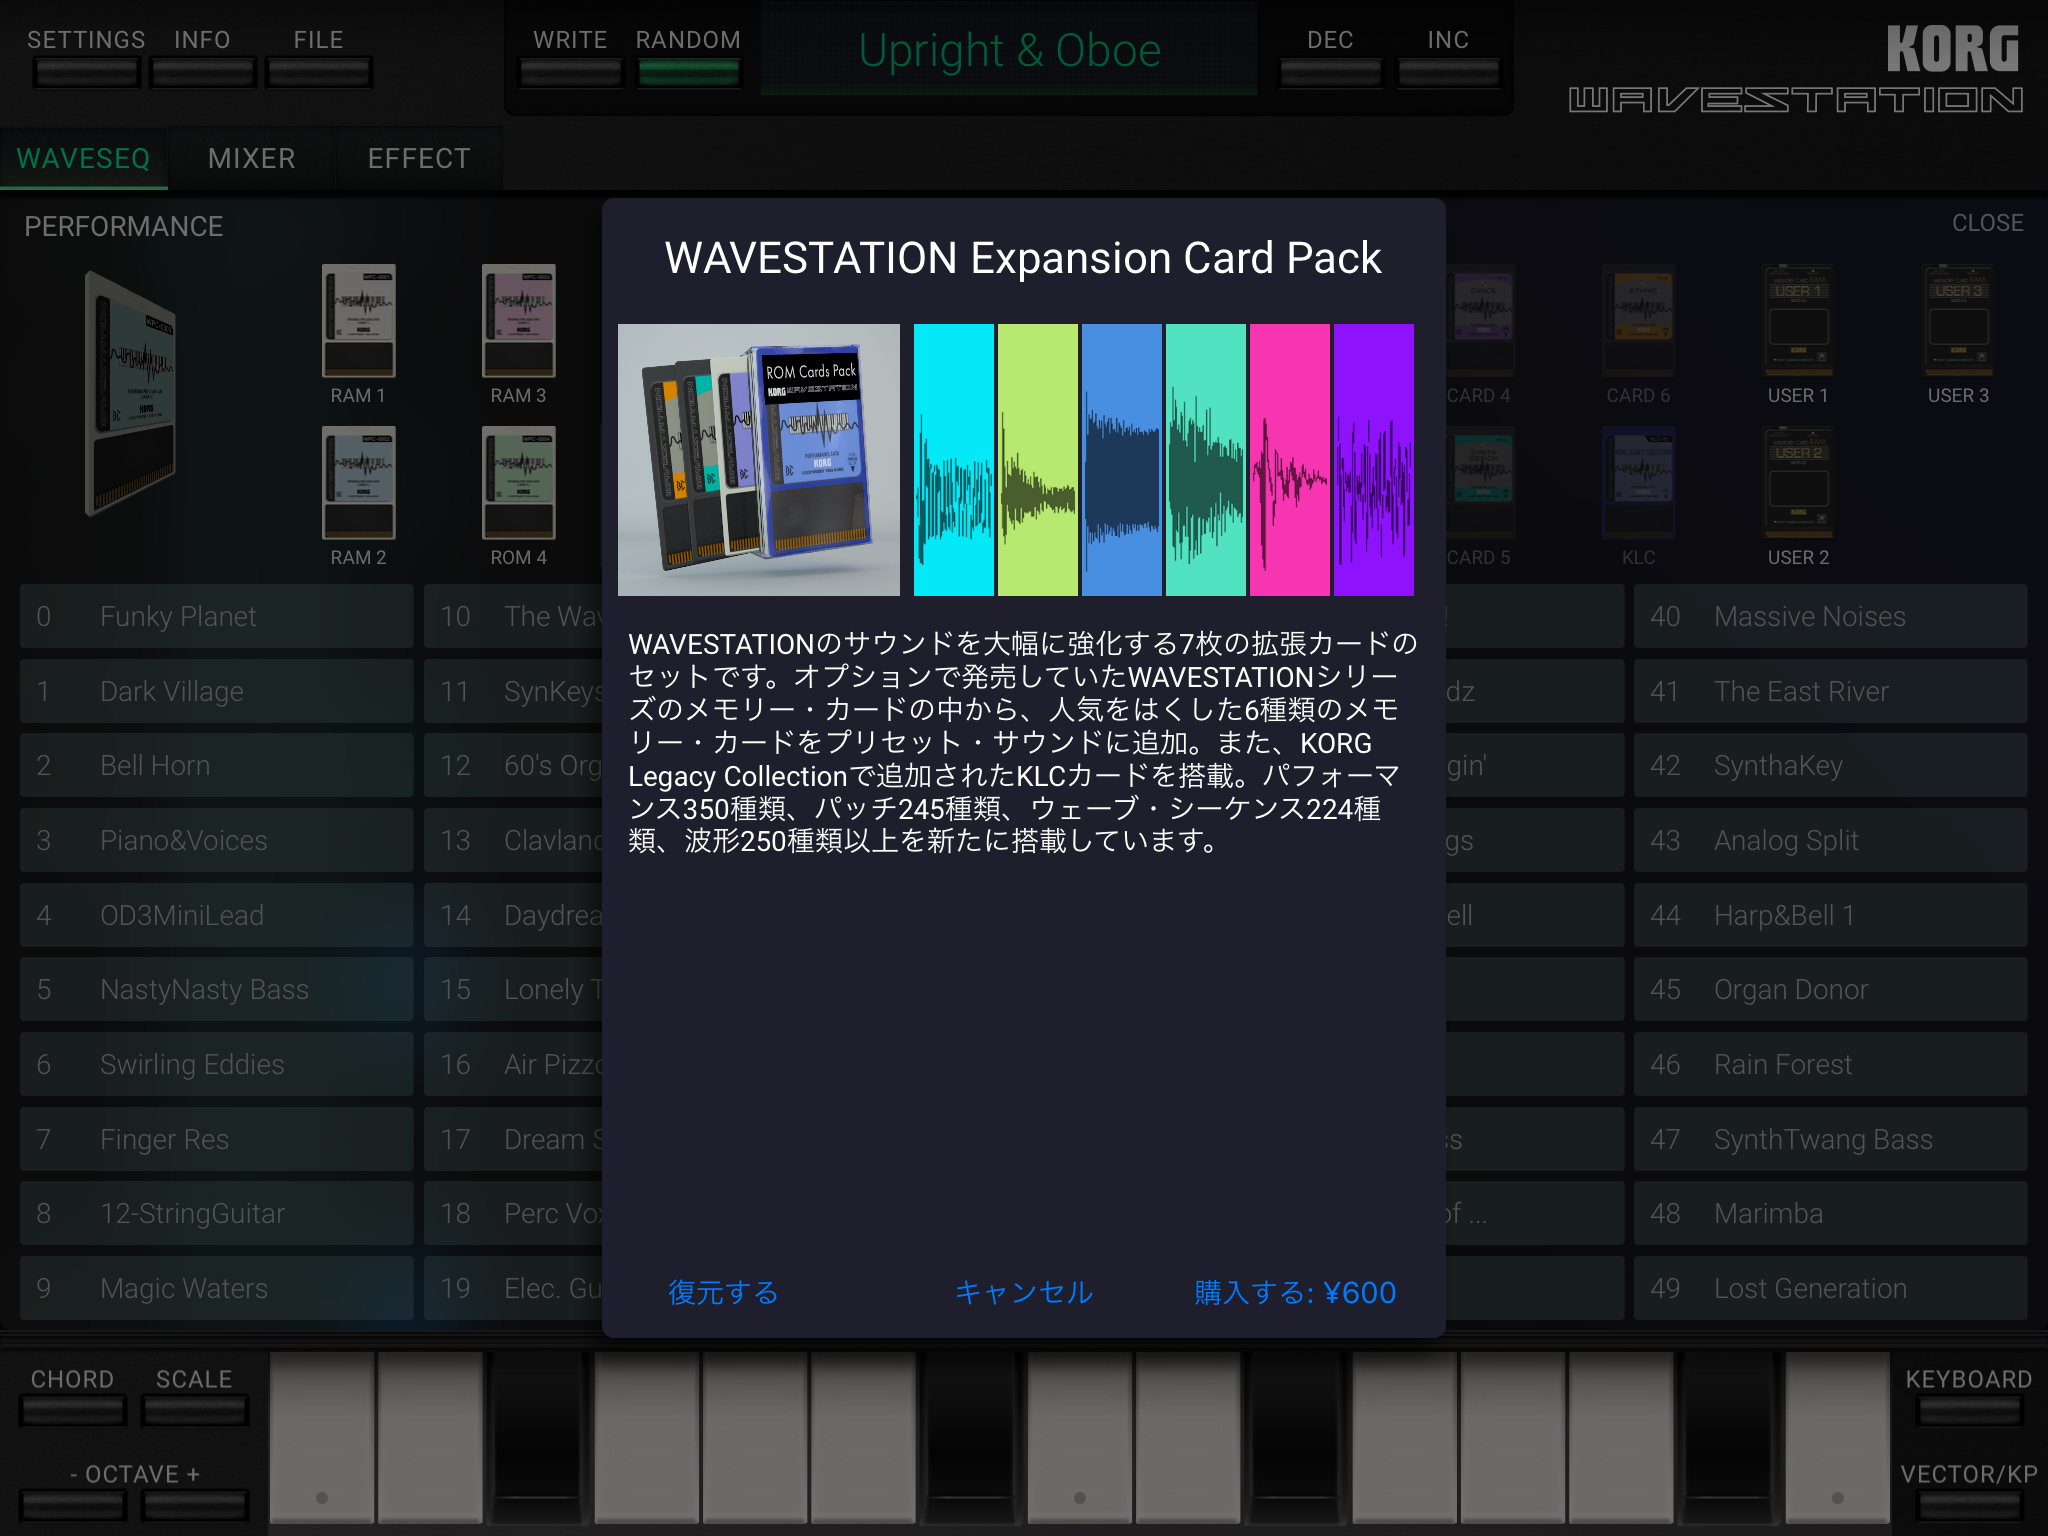Open the FILE button

coord(319,72)
